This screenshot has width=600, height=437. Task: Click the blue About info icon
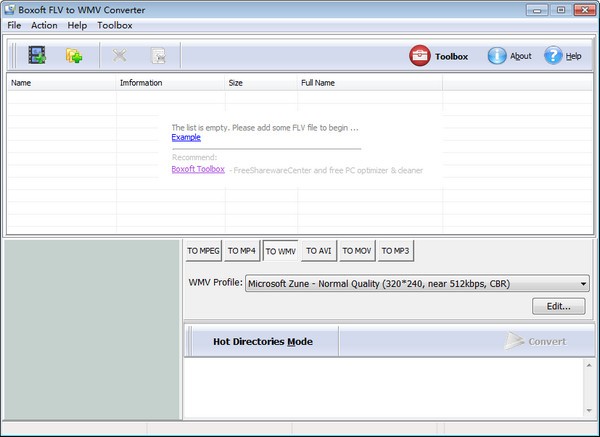497,56
